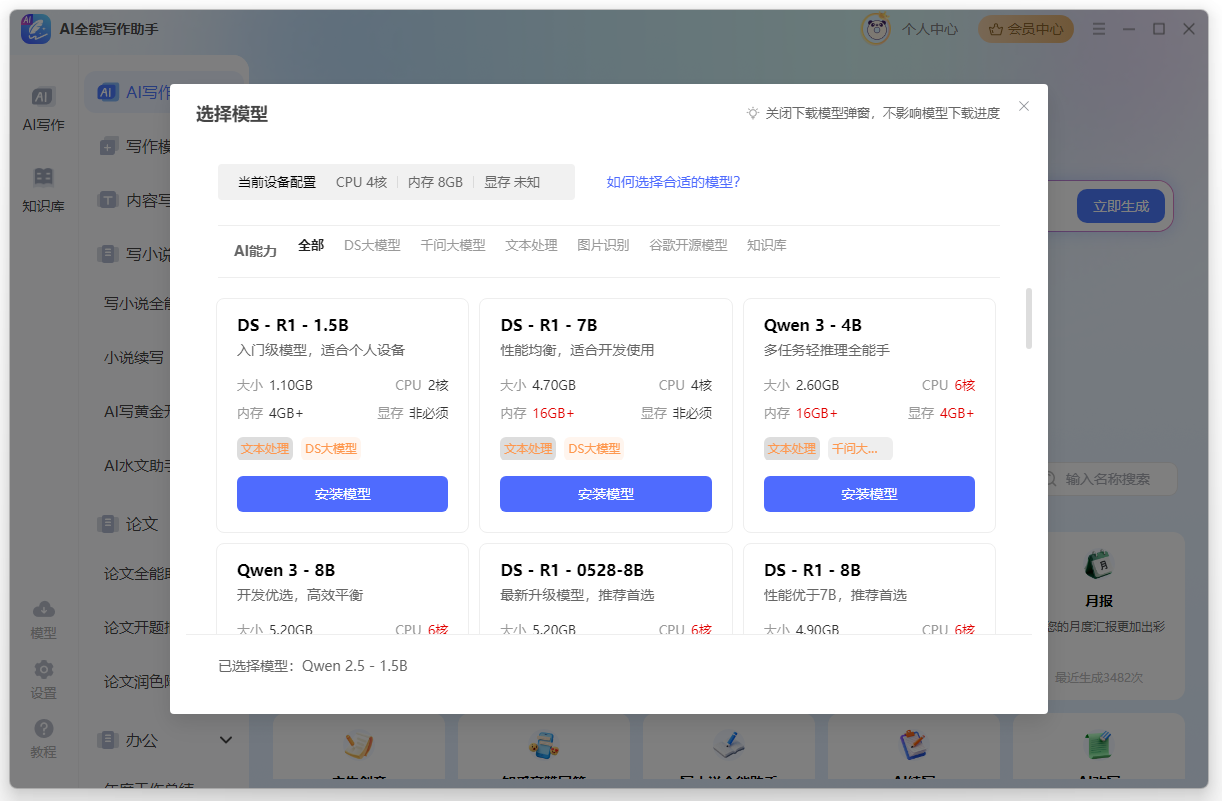The width and height of the screenshot is (1222, 801).
Task: Click the 文本处理 tag on DS - R1 - 7B card
Action: [528, 449]
